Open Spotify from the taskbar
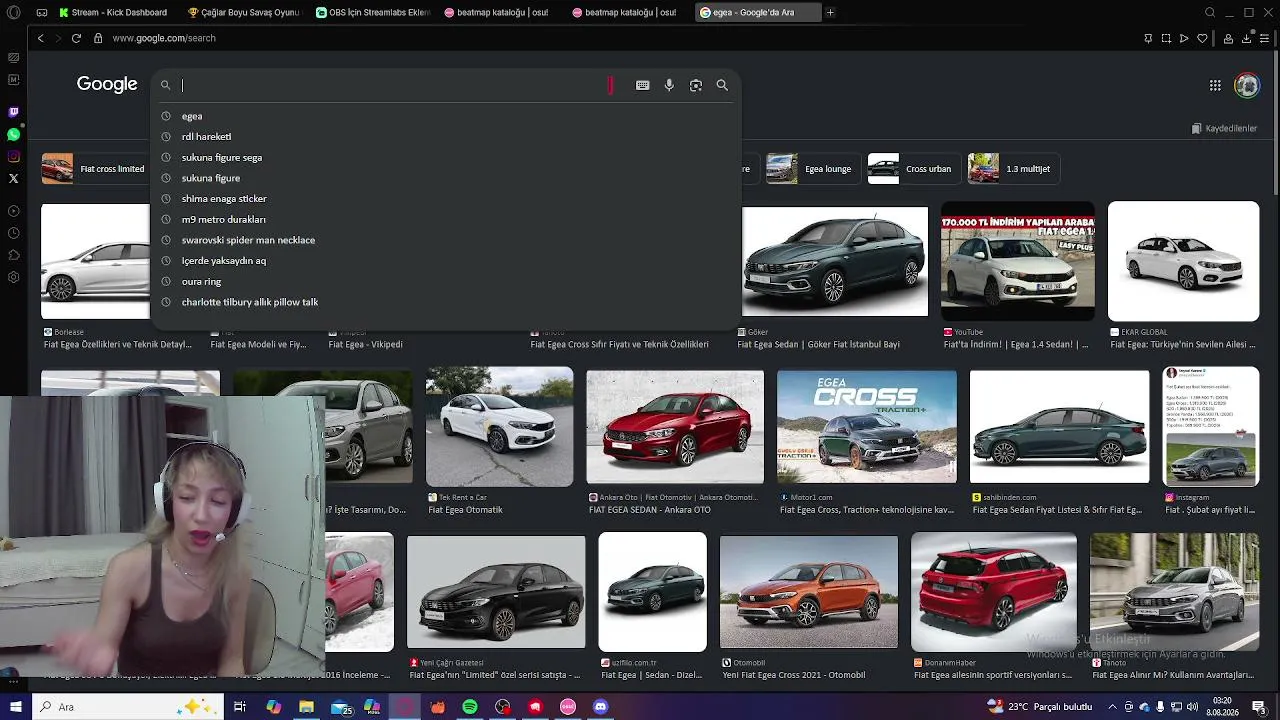1280x720 pixels. pos(470,707)
